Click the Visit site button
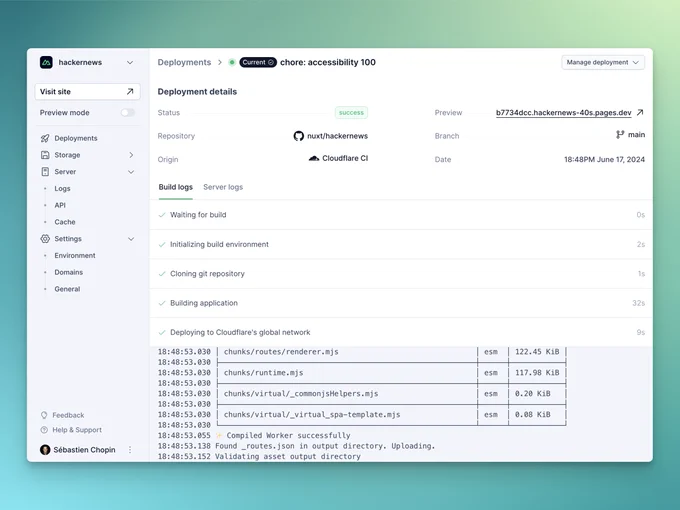 pyautogui.click(x=87, y=92)
